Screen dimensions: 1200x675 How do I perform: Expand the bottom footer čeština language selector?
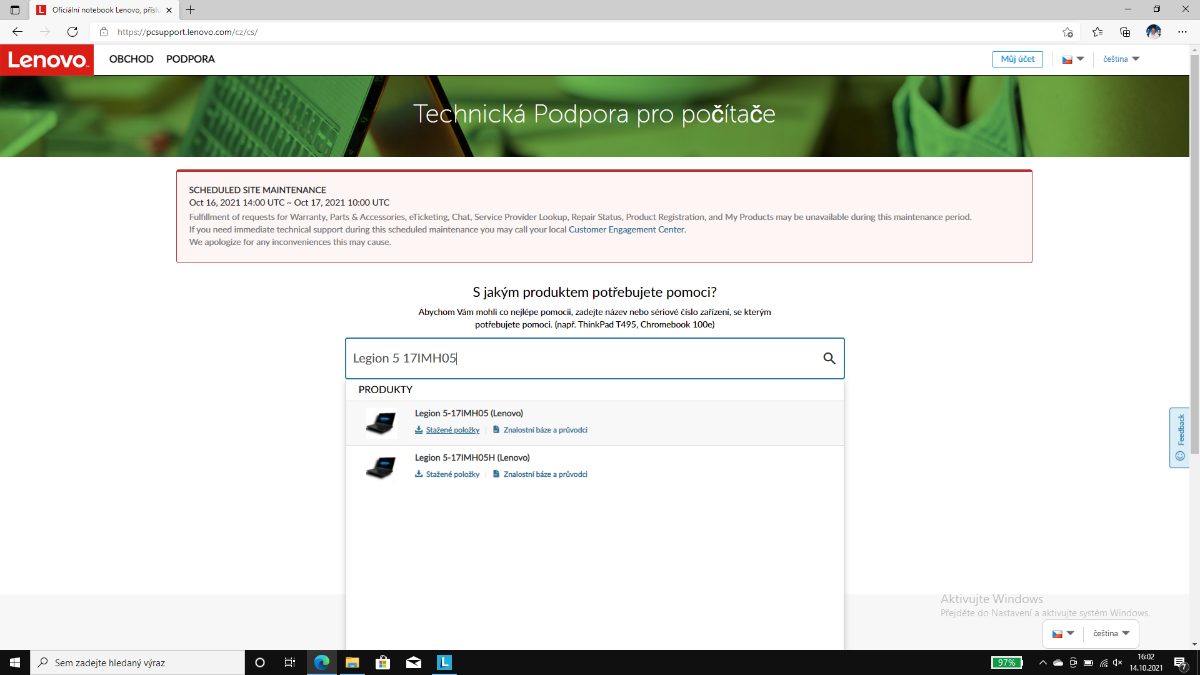(1112, 633)
